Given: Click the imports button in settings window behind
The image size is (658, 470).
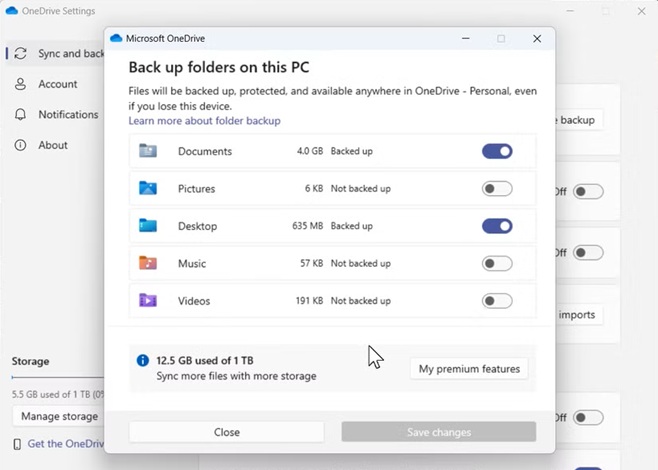Looking at the screenshot, I should coord(580,315).
